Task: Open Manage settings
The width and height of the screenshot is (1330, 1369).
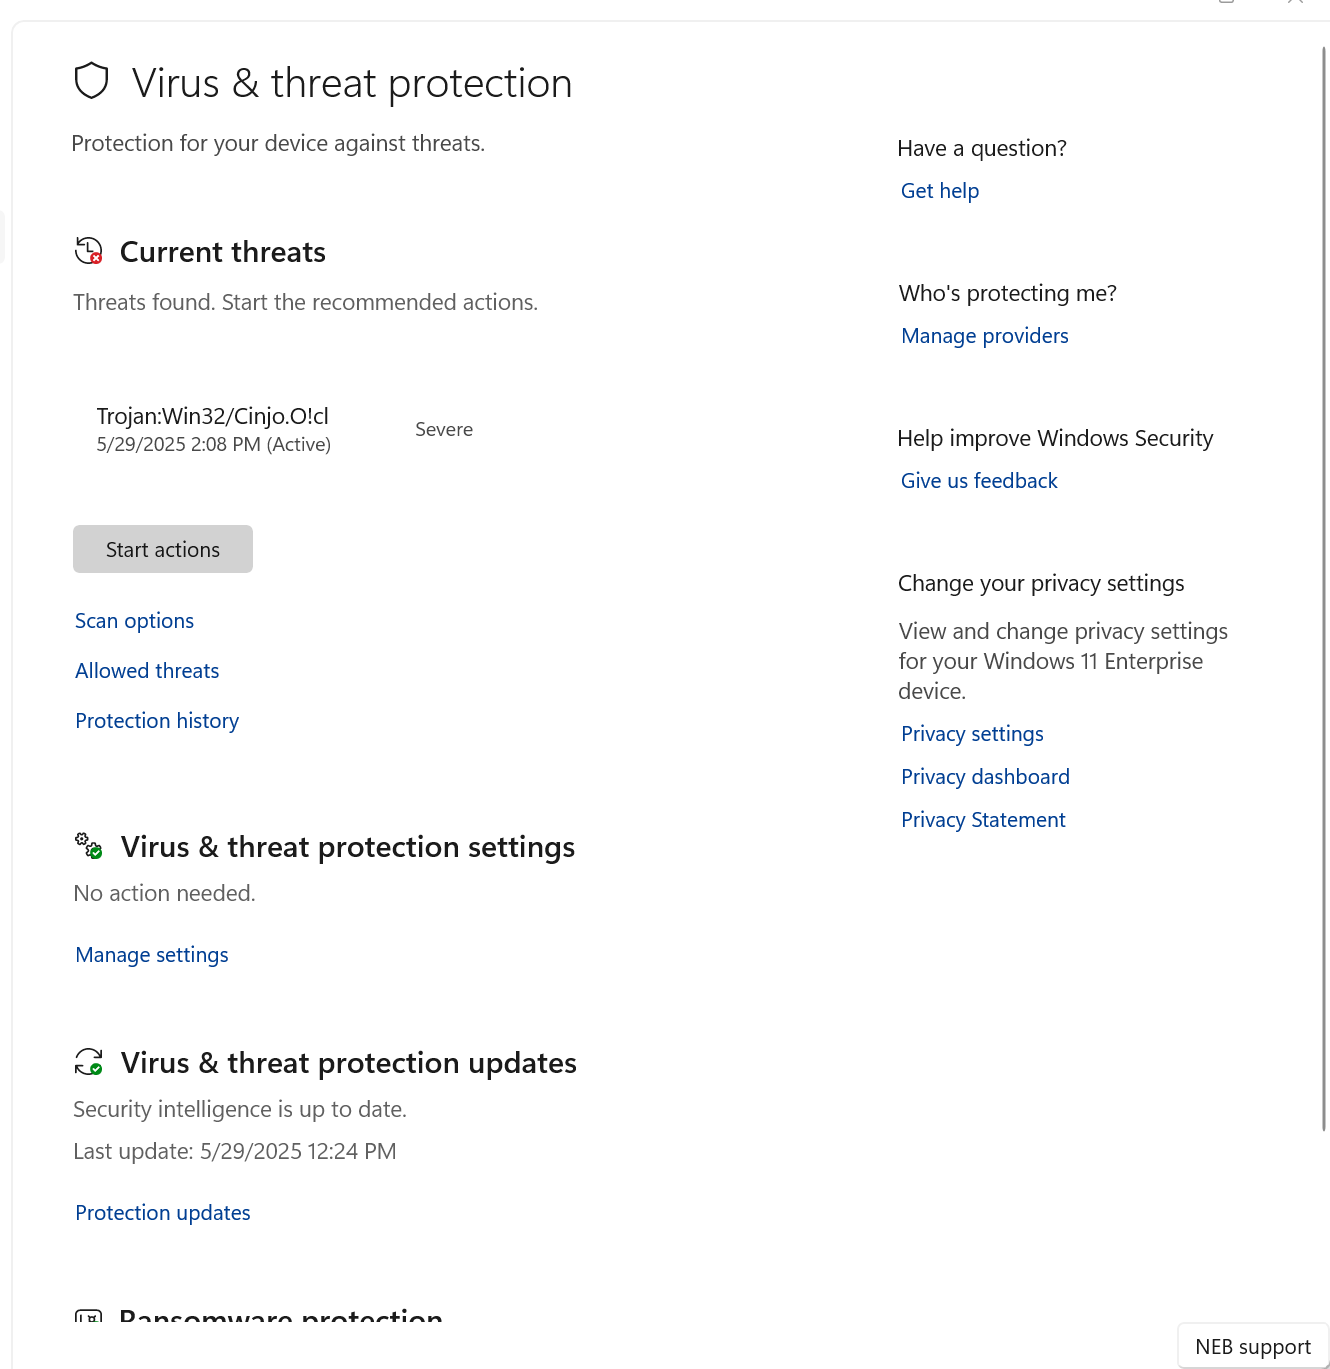Action: (151, 955)
